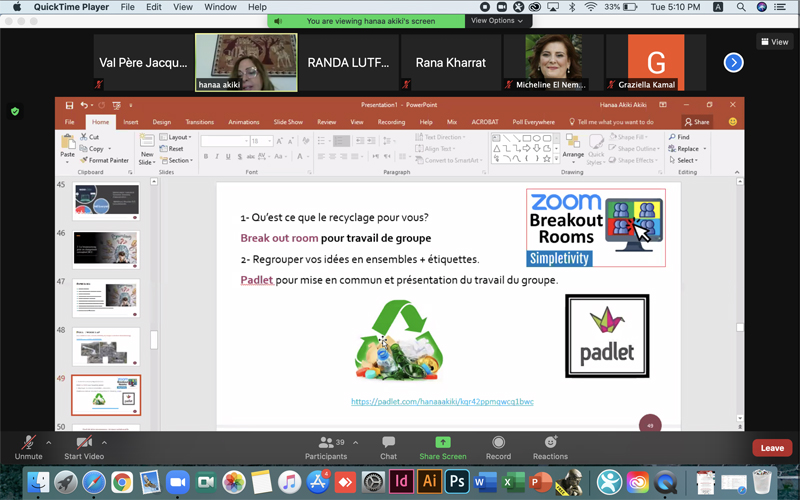Click the Record meeting icon

(498, 442)
